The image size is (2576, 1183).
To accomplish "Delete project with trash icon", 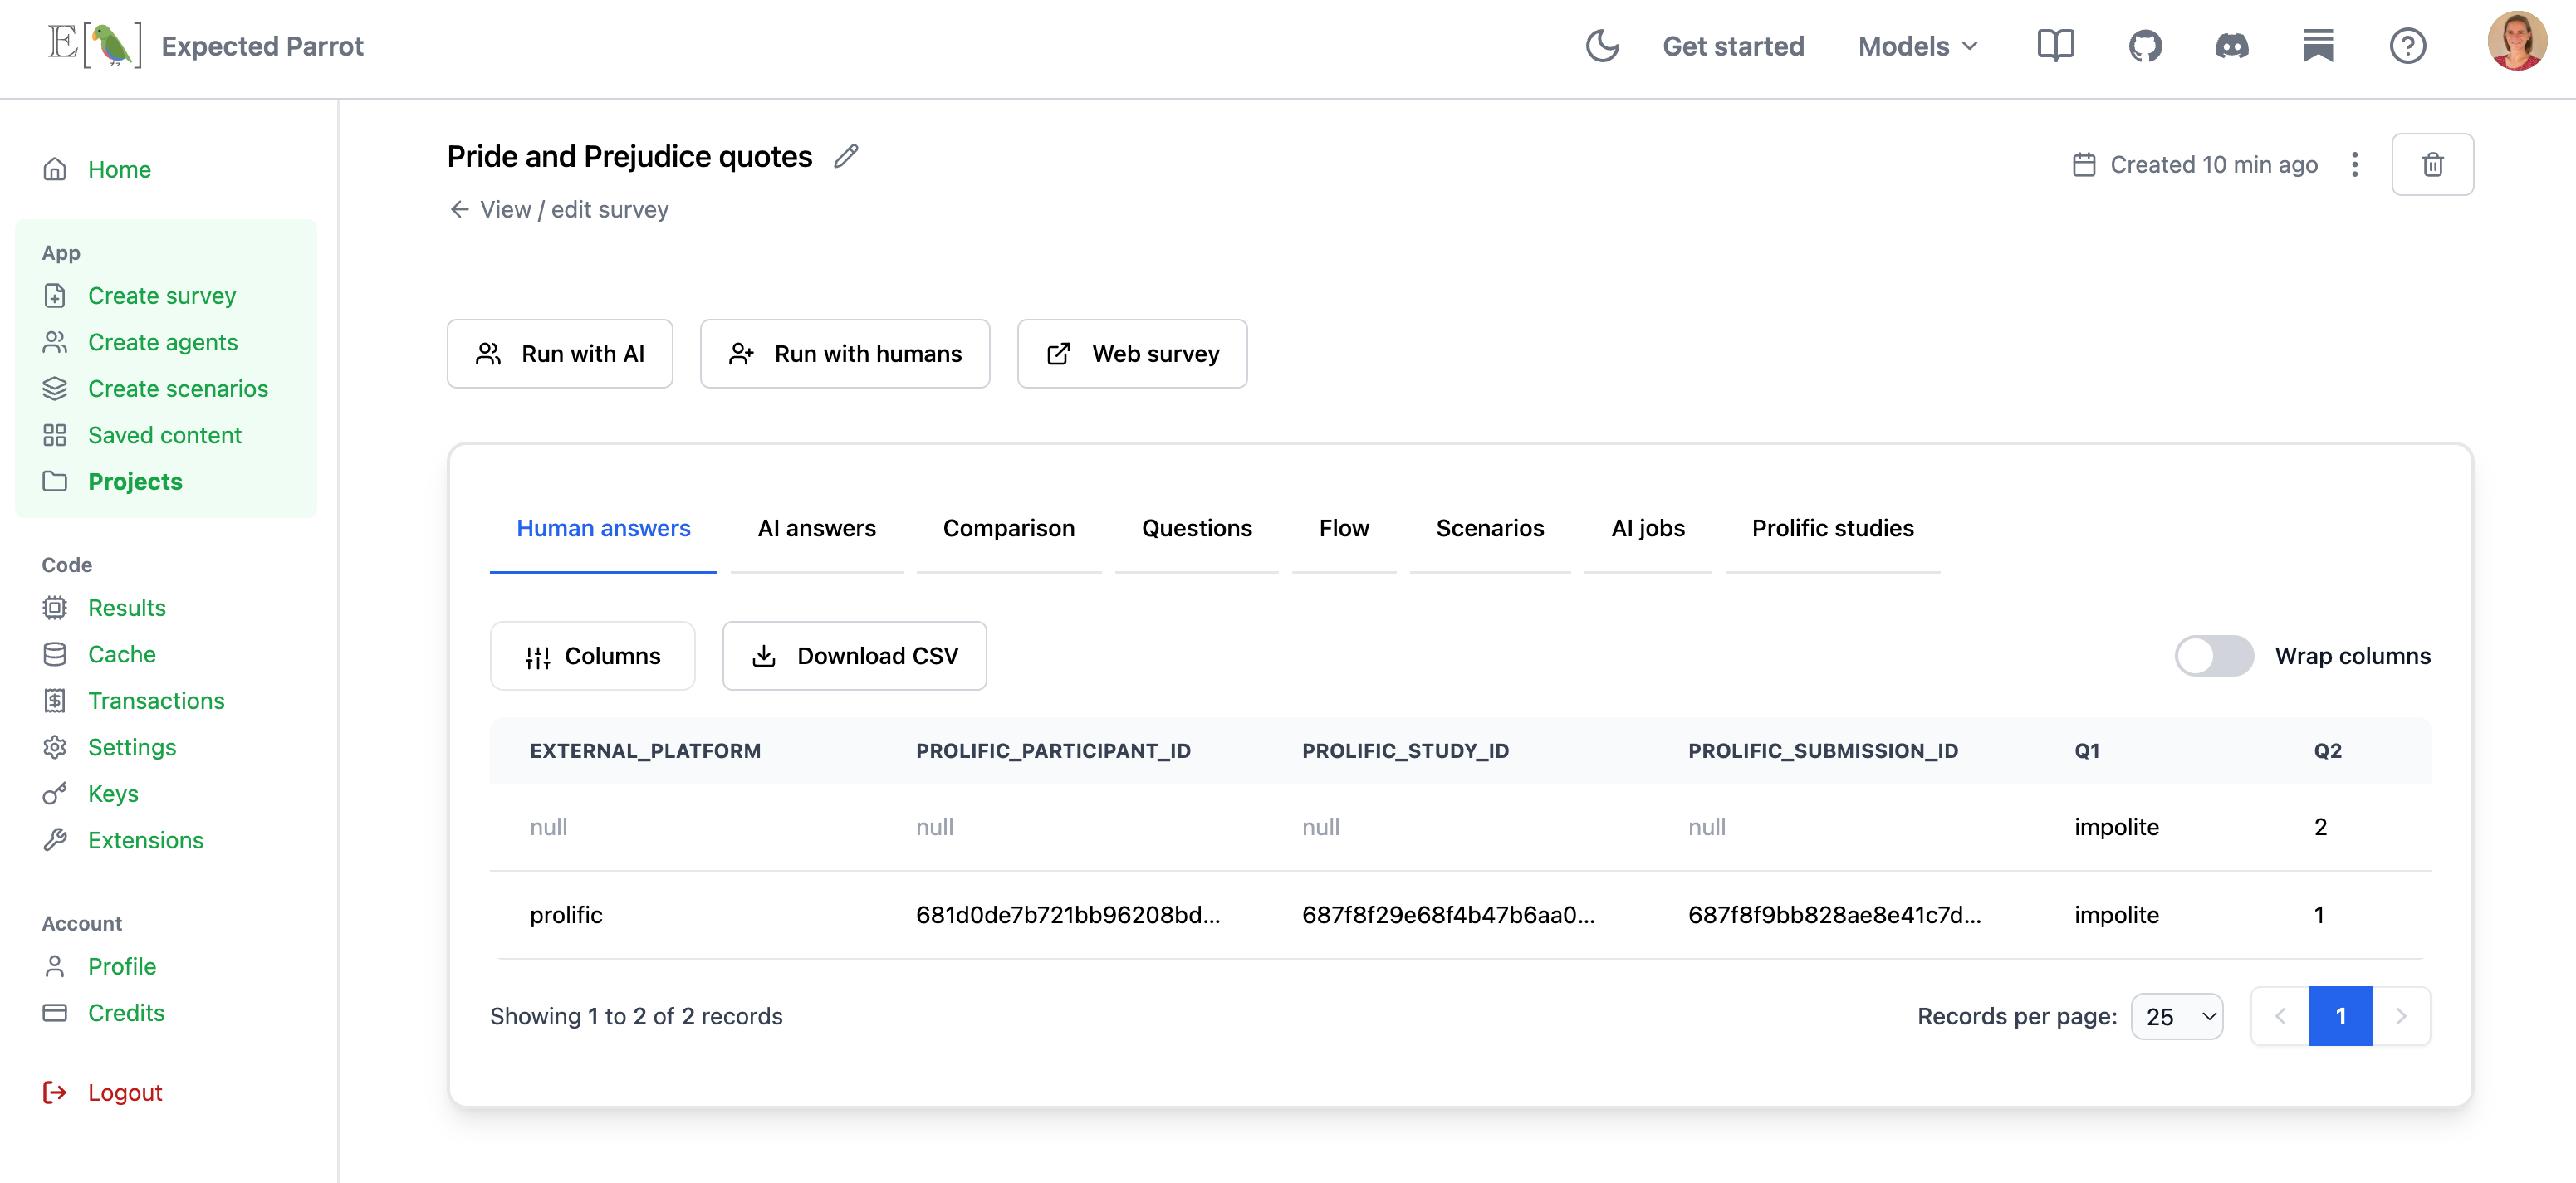I will (2432, 164).
